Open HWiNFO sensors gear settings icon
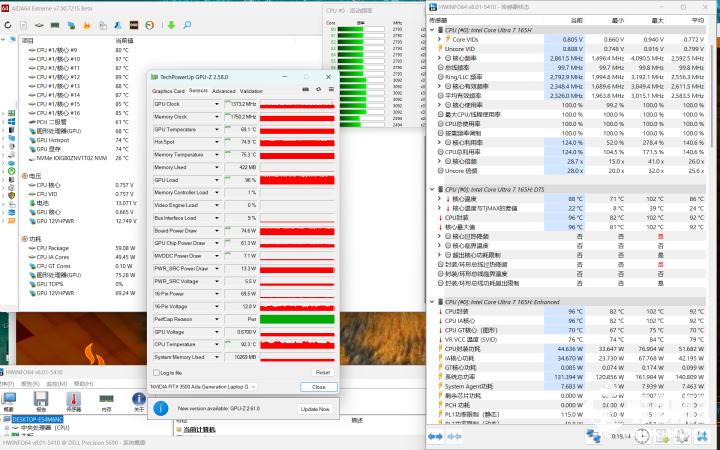 [x=682, y=436]
